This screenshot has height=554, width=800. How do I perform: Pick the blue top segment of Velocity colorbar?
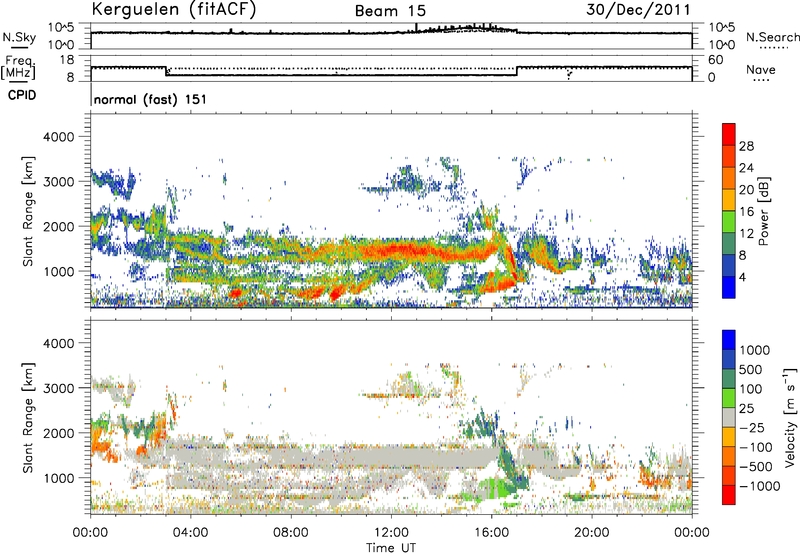(729, 340)
